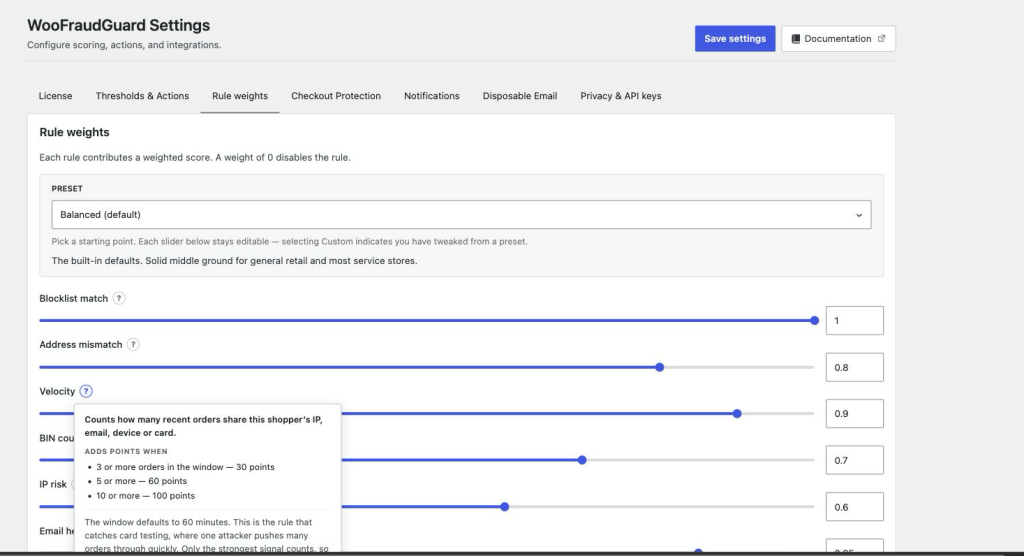Screen dimensions: 1024x556
Task: Click tooltip line '10 or more — 100 points'
Action: click(145, 496)
